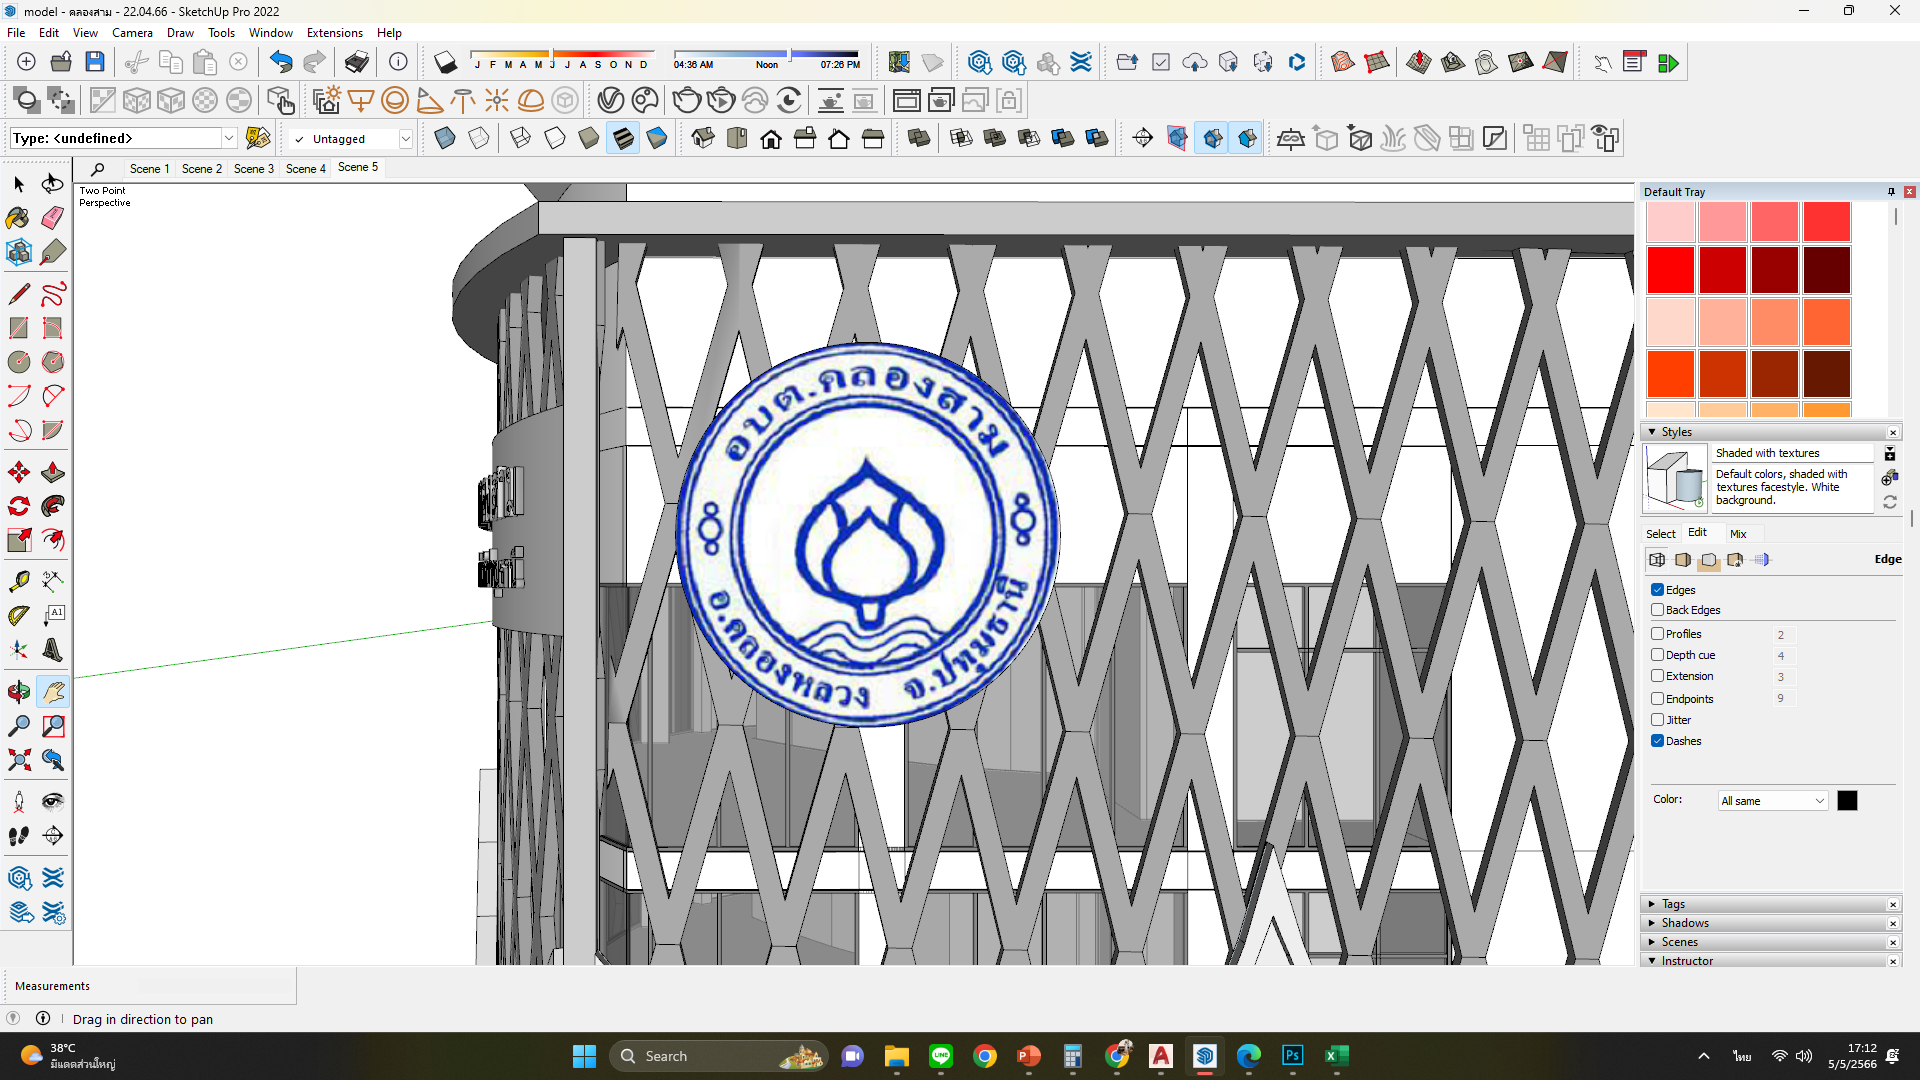The height and width of the screenshot is (1080, 1920).
Task: Open the Untagged tag dropdown
Action: (x=405, y=139)
